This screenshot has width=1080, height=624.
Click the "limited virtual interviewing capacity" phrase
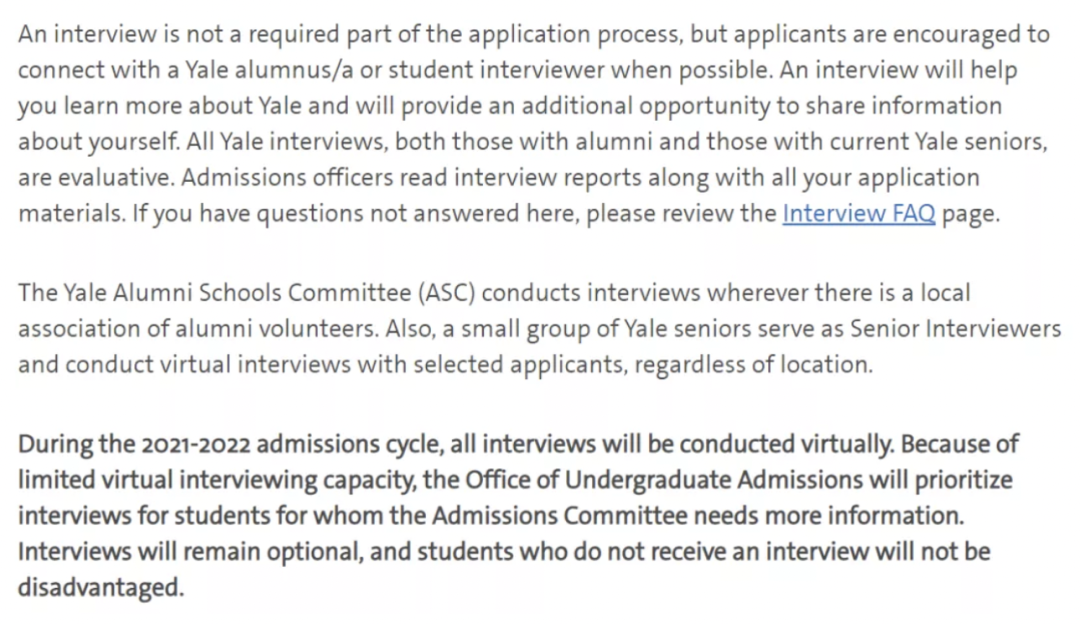click(x=218, y=480)
